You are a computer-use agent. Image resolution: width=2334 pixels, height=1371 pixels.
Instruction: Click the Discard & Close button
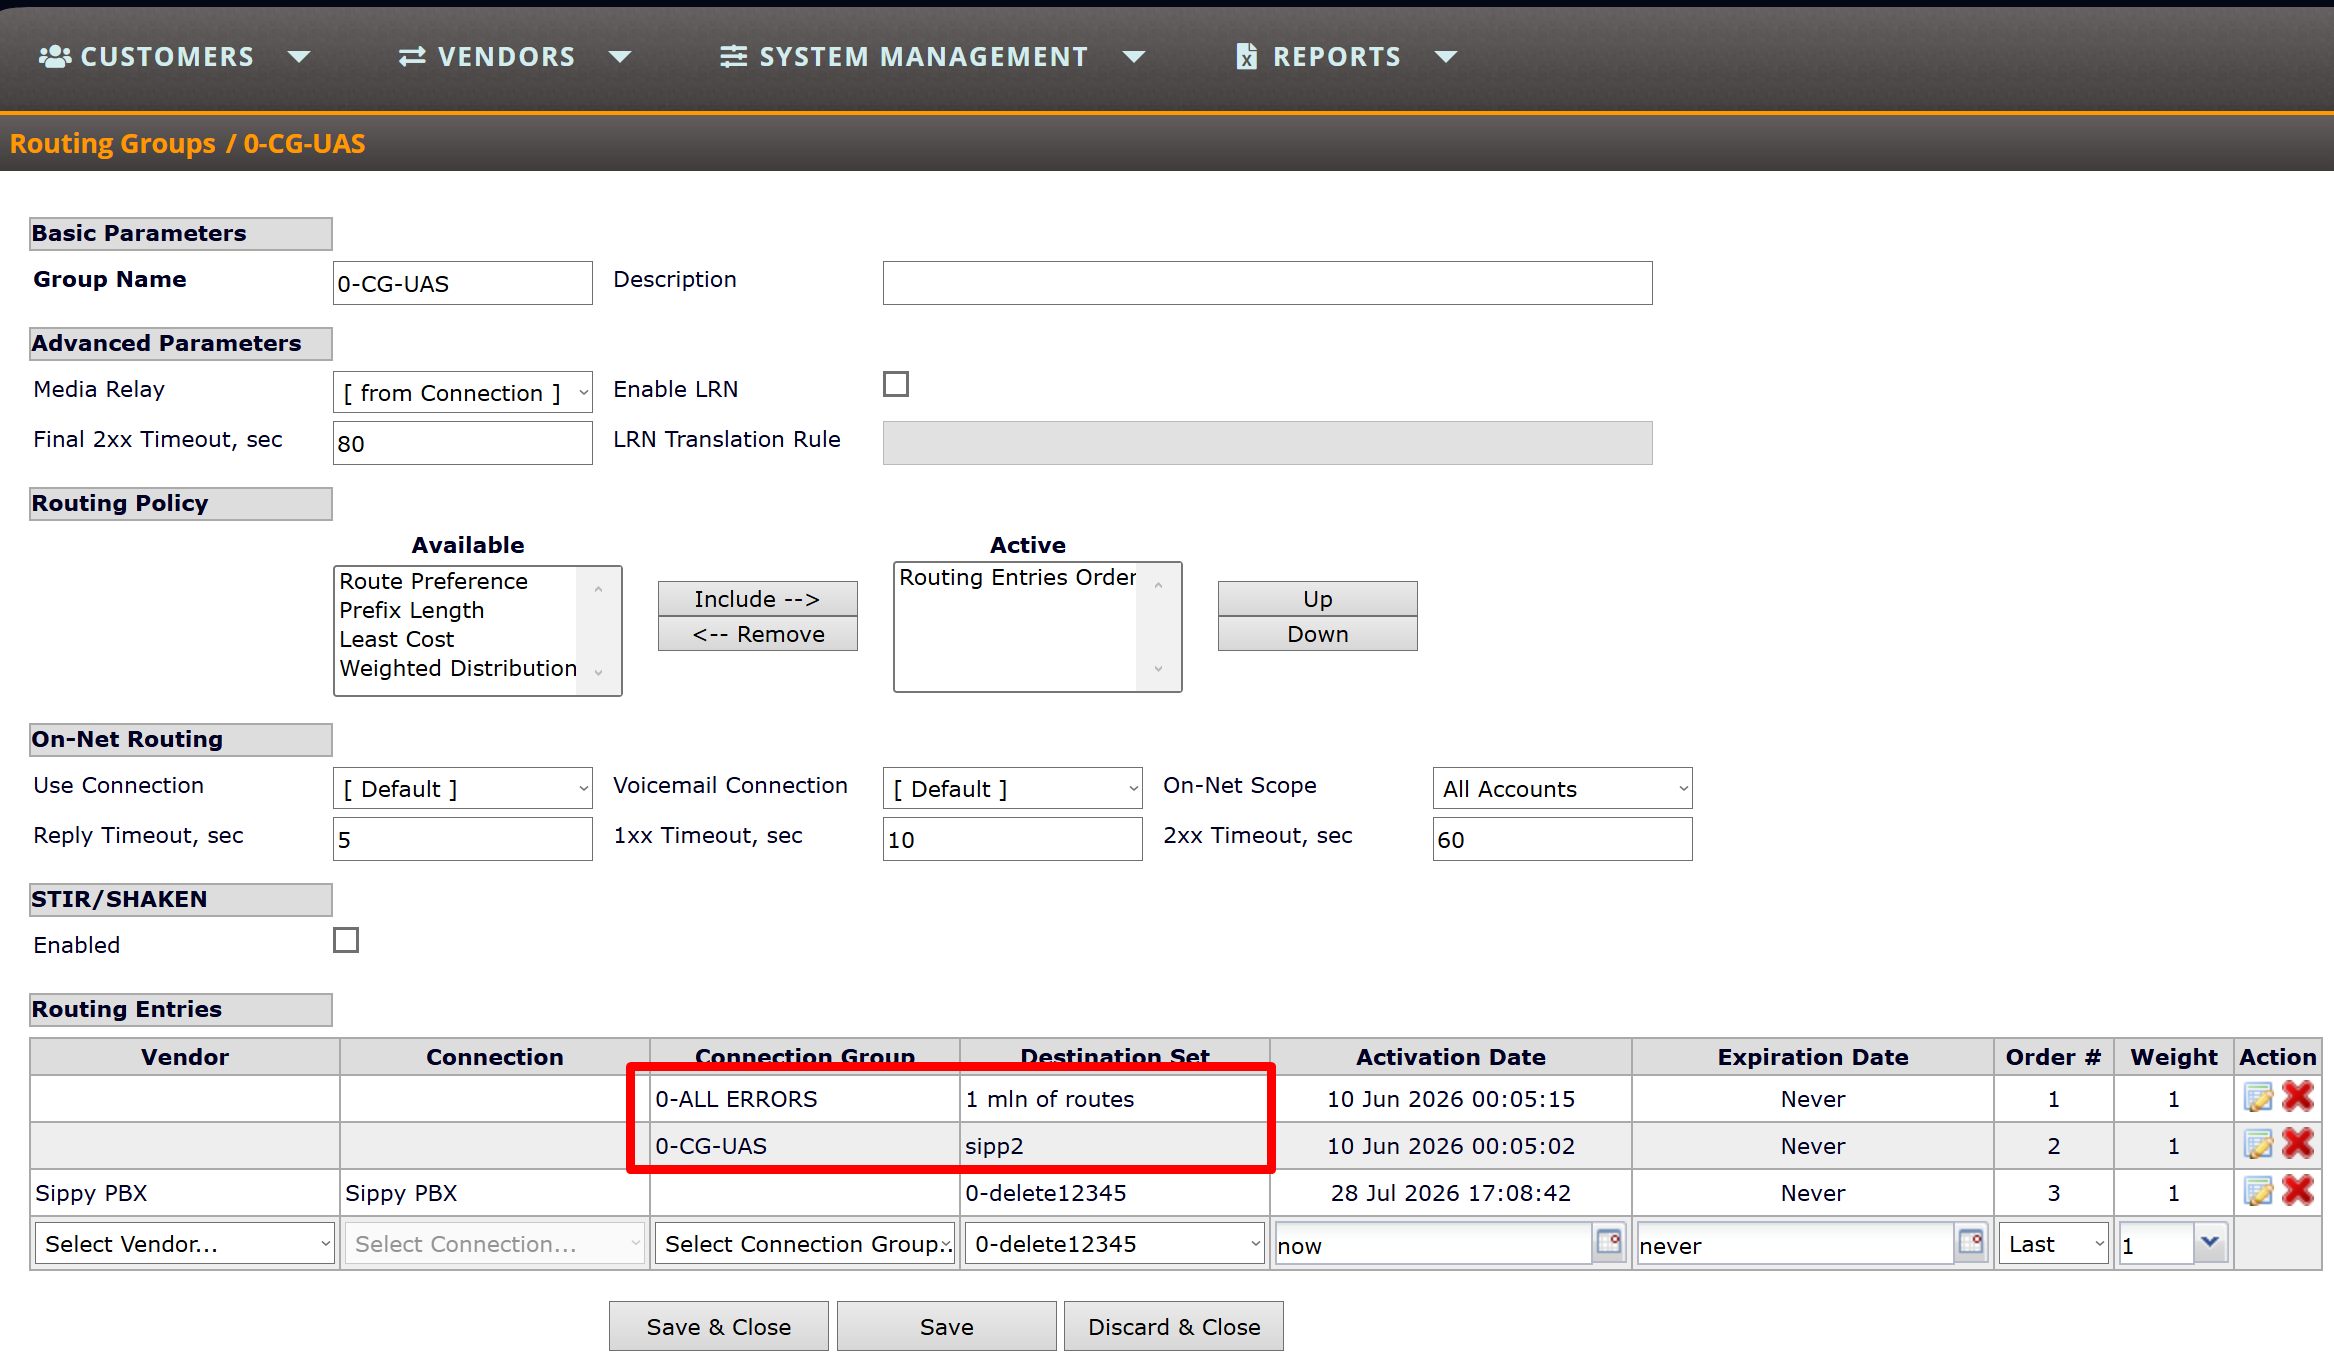1174,1326
